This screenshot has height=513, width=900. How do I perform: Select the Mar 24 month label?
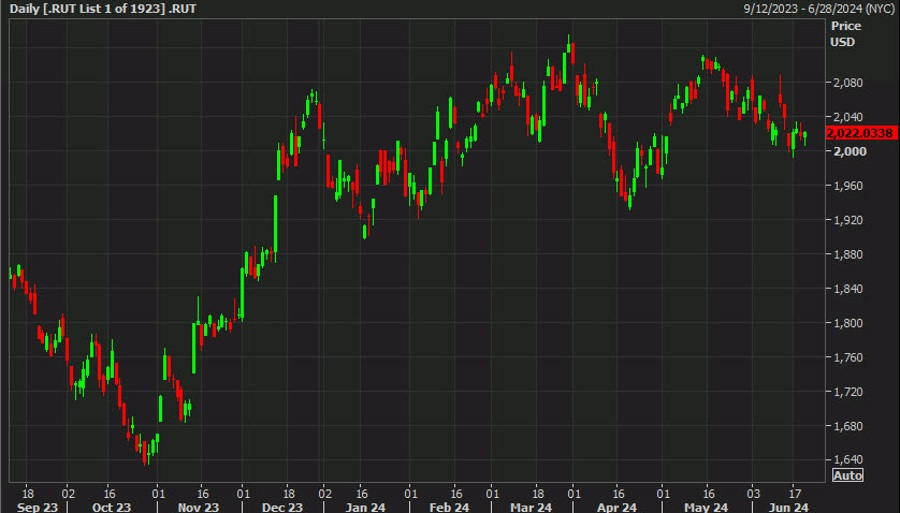[x=531, y=507]
